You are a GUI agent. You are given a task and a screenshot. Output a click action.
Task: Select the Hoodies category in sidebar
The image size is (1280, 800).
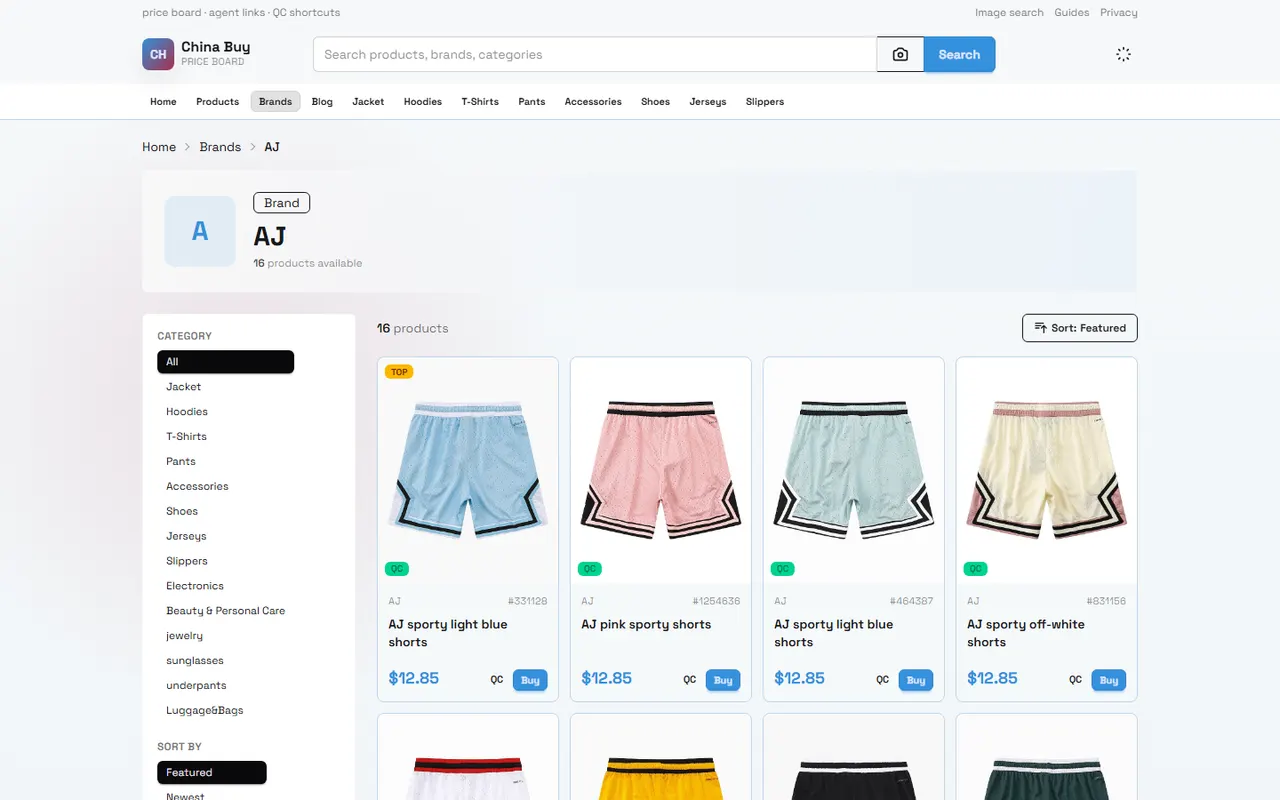pyautogui.click(x=187, y=412)
